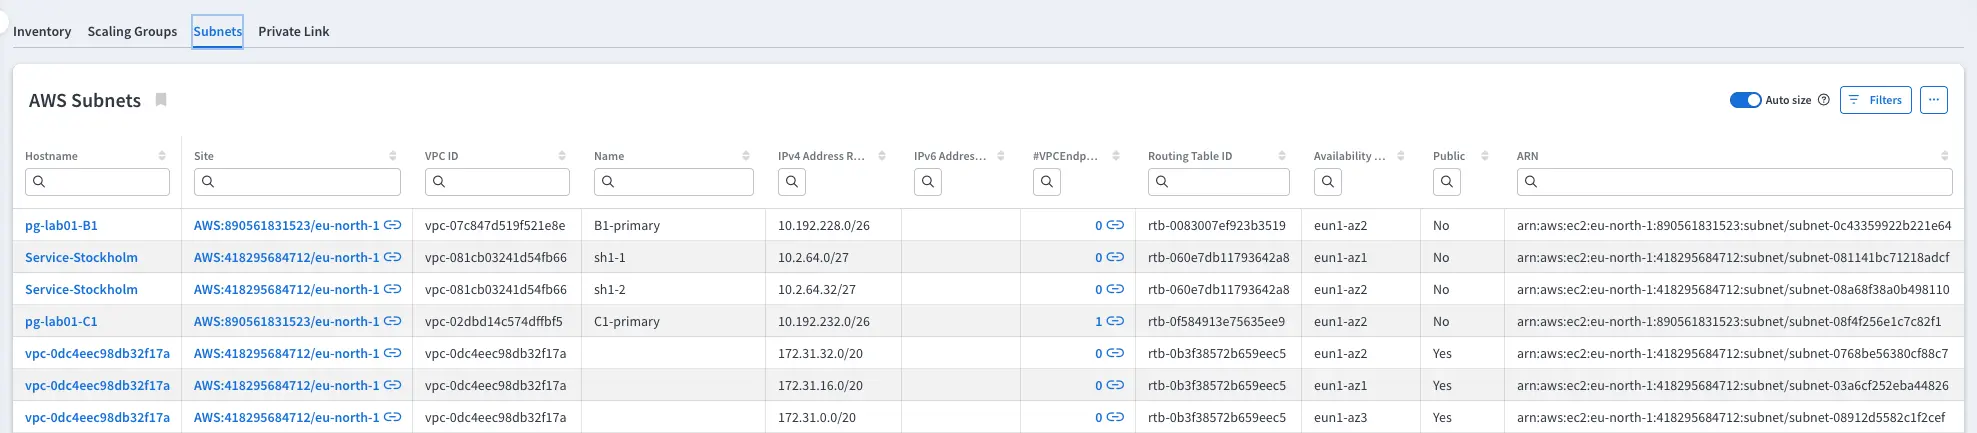Sort table by Hostname column arrows
The image size is (1977, 433).
click(162, 156)
